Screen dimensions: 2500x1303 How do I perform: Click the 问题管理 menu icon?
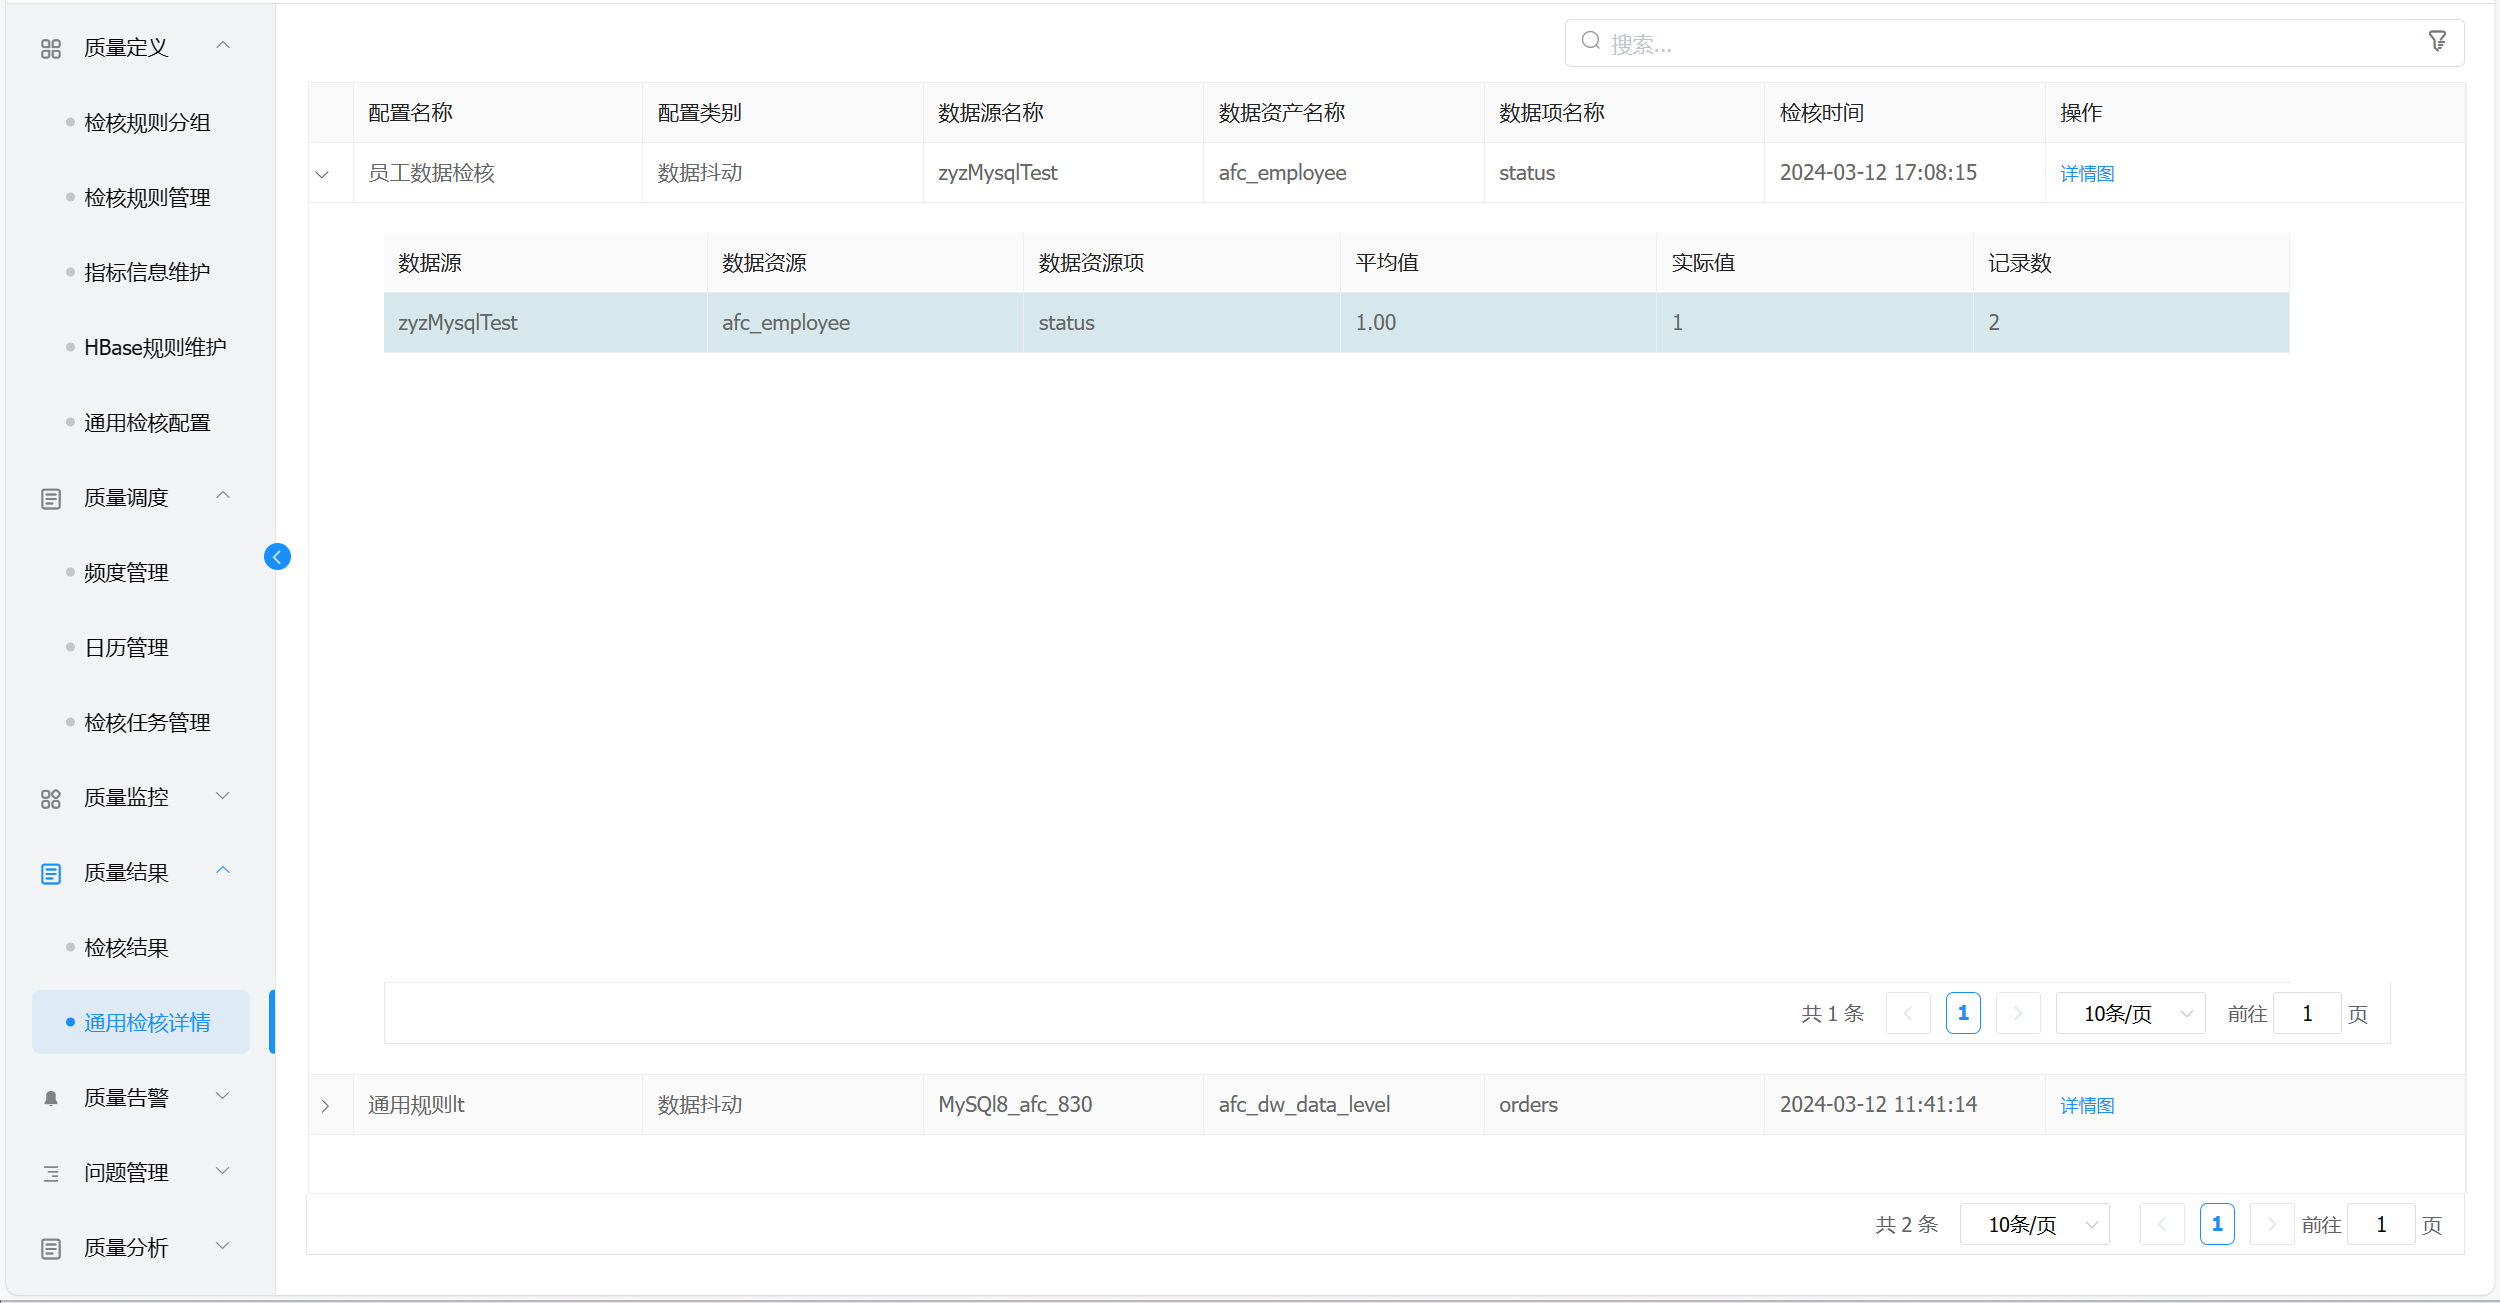[51, 1173]
